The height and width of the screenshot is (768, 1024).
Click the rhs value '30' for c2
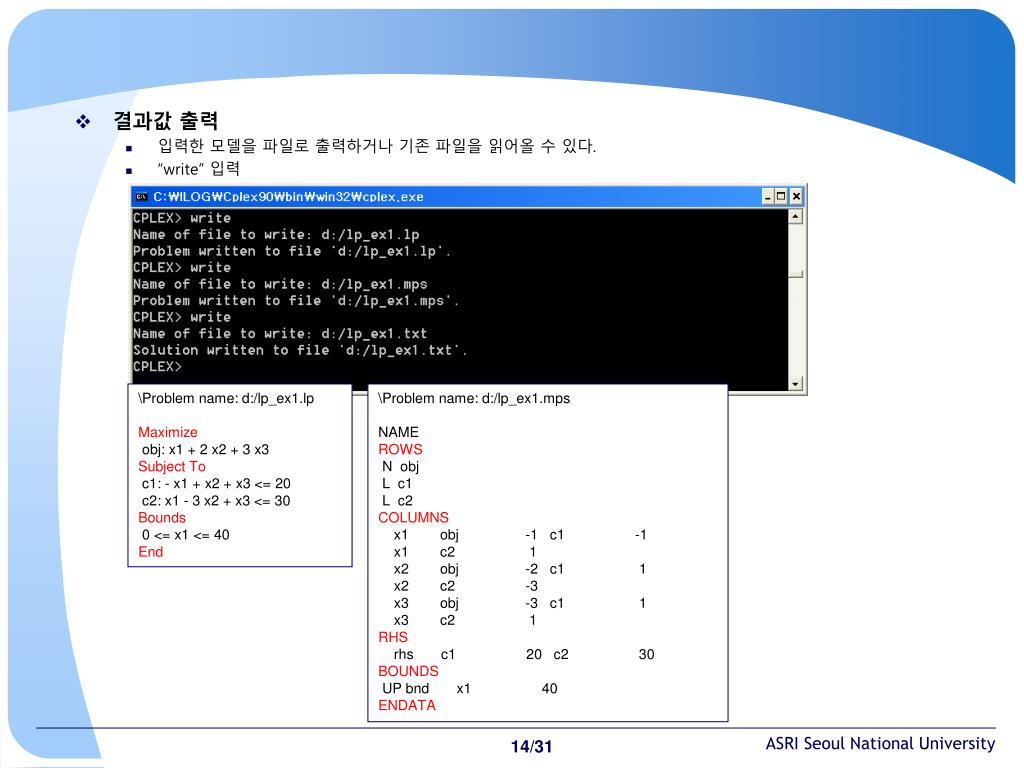[x=647, y=654]
